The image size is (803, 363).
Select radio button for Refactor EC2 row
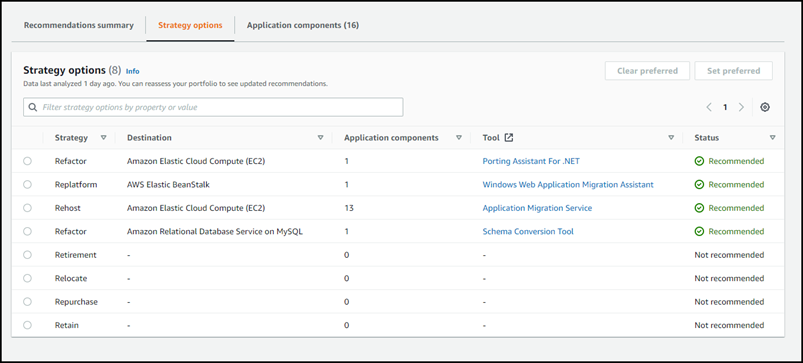tap(27, 161)
